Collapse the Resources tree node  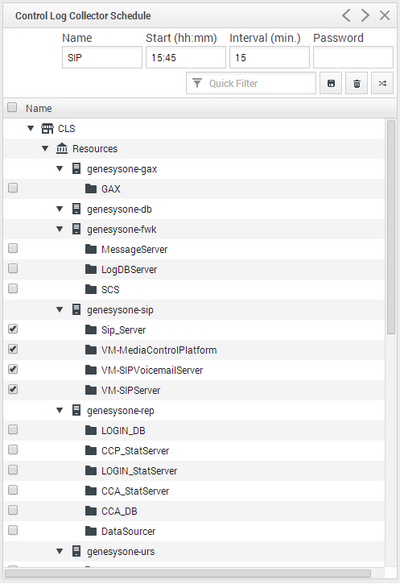(45, 149)
